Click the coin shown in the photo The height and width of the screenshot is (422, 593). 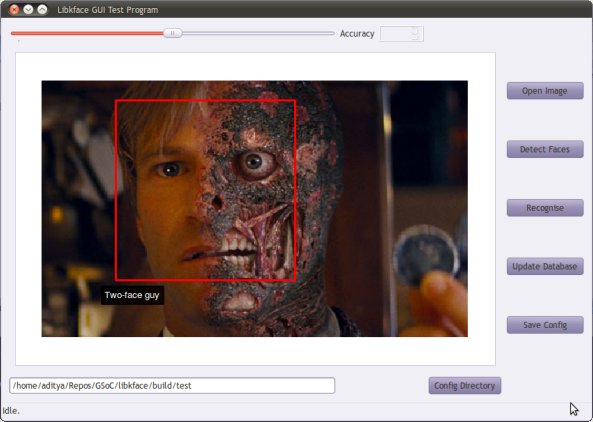coord(426,254)
